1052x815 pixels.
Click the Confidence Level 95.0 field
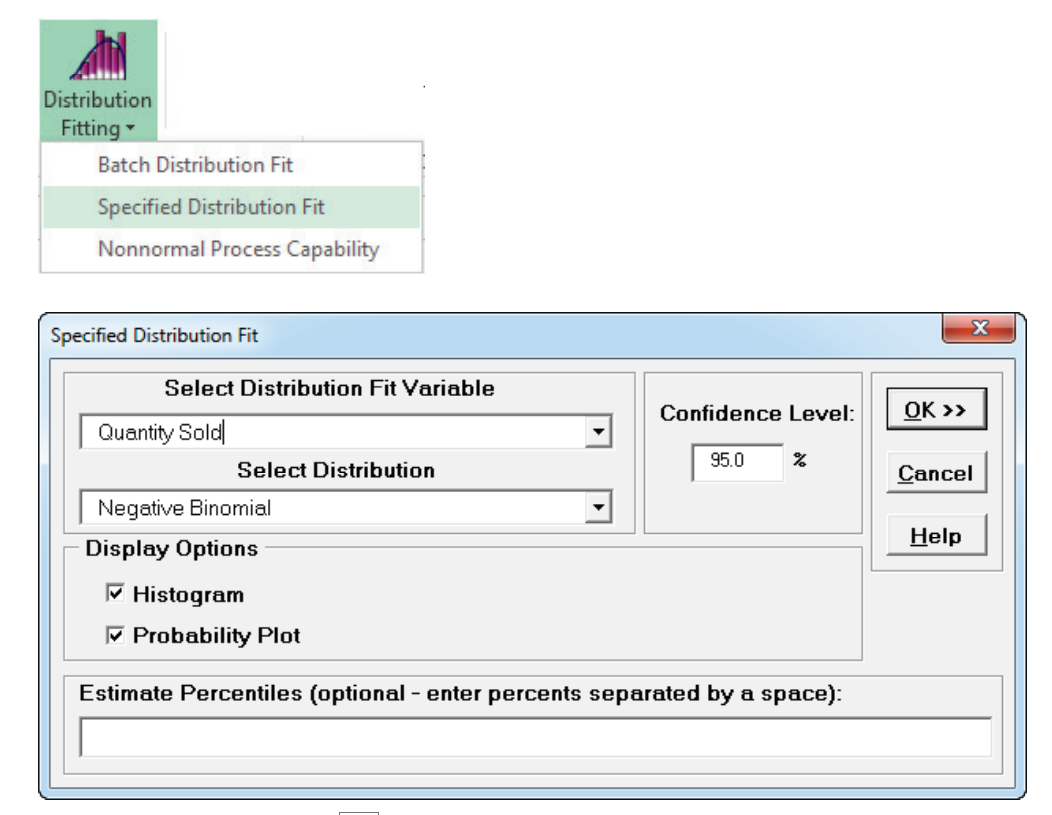coord(736,464)
